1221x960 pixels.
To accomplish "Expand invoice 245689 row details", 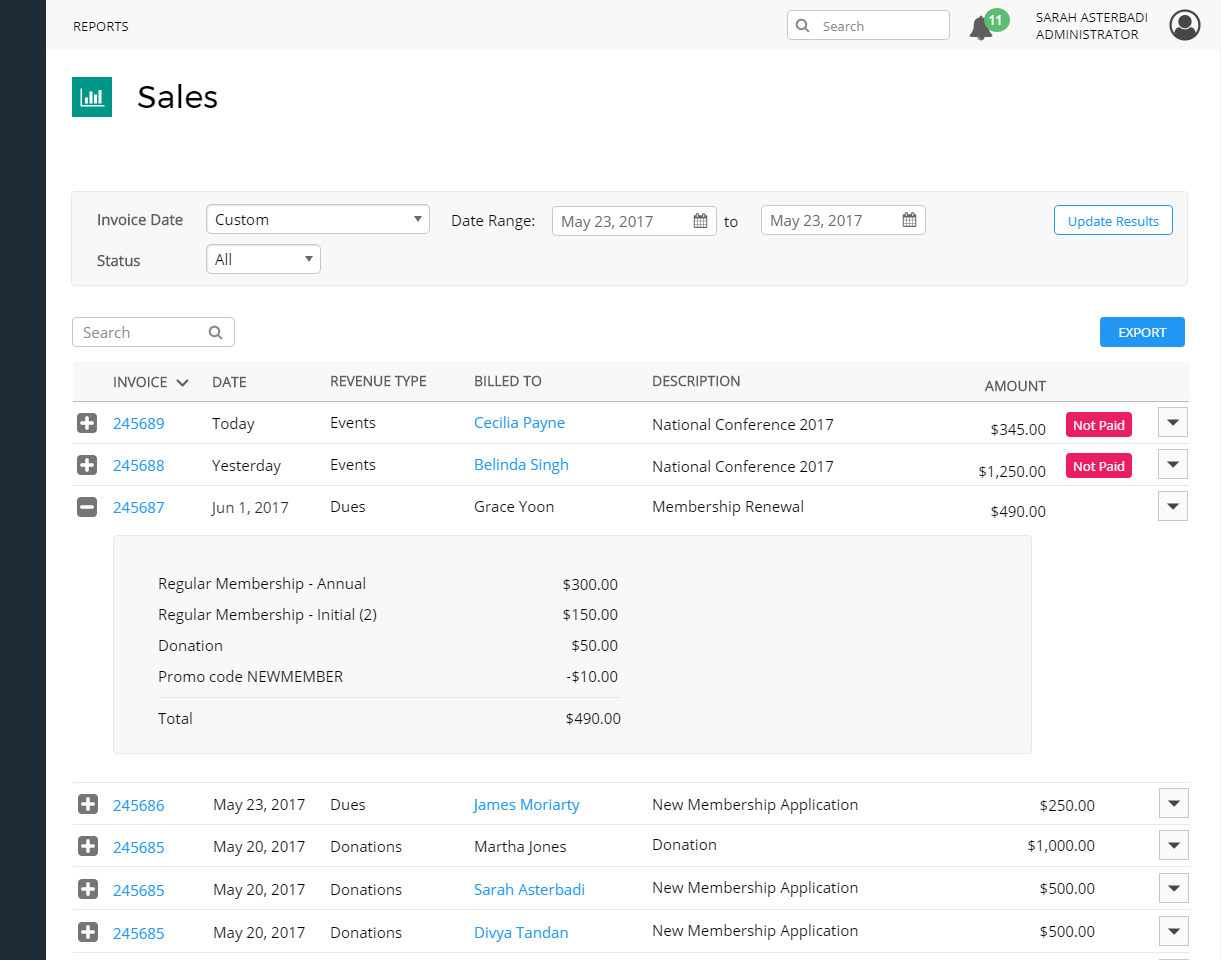I will (x=88, y=424).
